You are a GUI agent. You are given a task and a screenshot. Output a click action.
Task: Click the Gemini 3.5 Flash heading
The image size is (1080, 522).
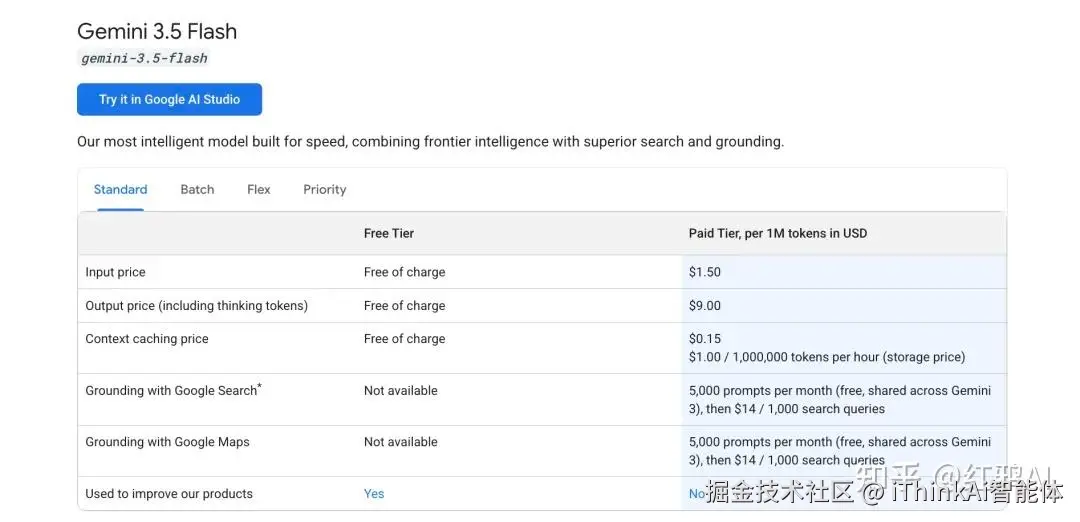pos(157,31)
